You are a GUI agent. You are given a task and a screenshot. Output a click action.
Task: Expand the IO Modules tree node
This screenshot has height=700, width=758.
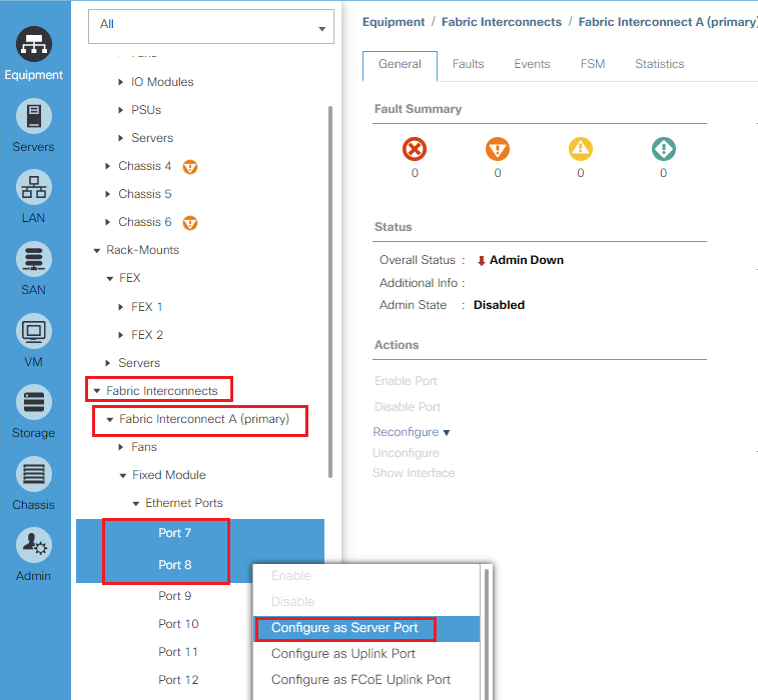point(121,82)
